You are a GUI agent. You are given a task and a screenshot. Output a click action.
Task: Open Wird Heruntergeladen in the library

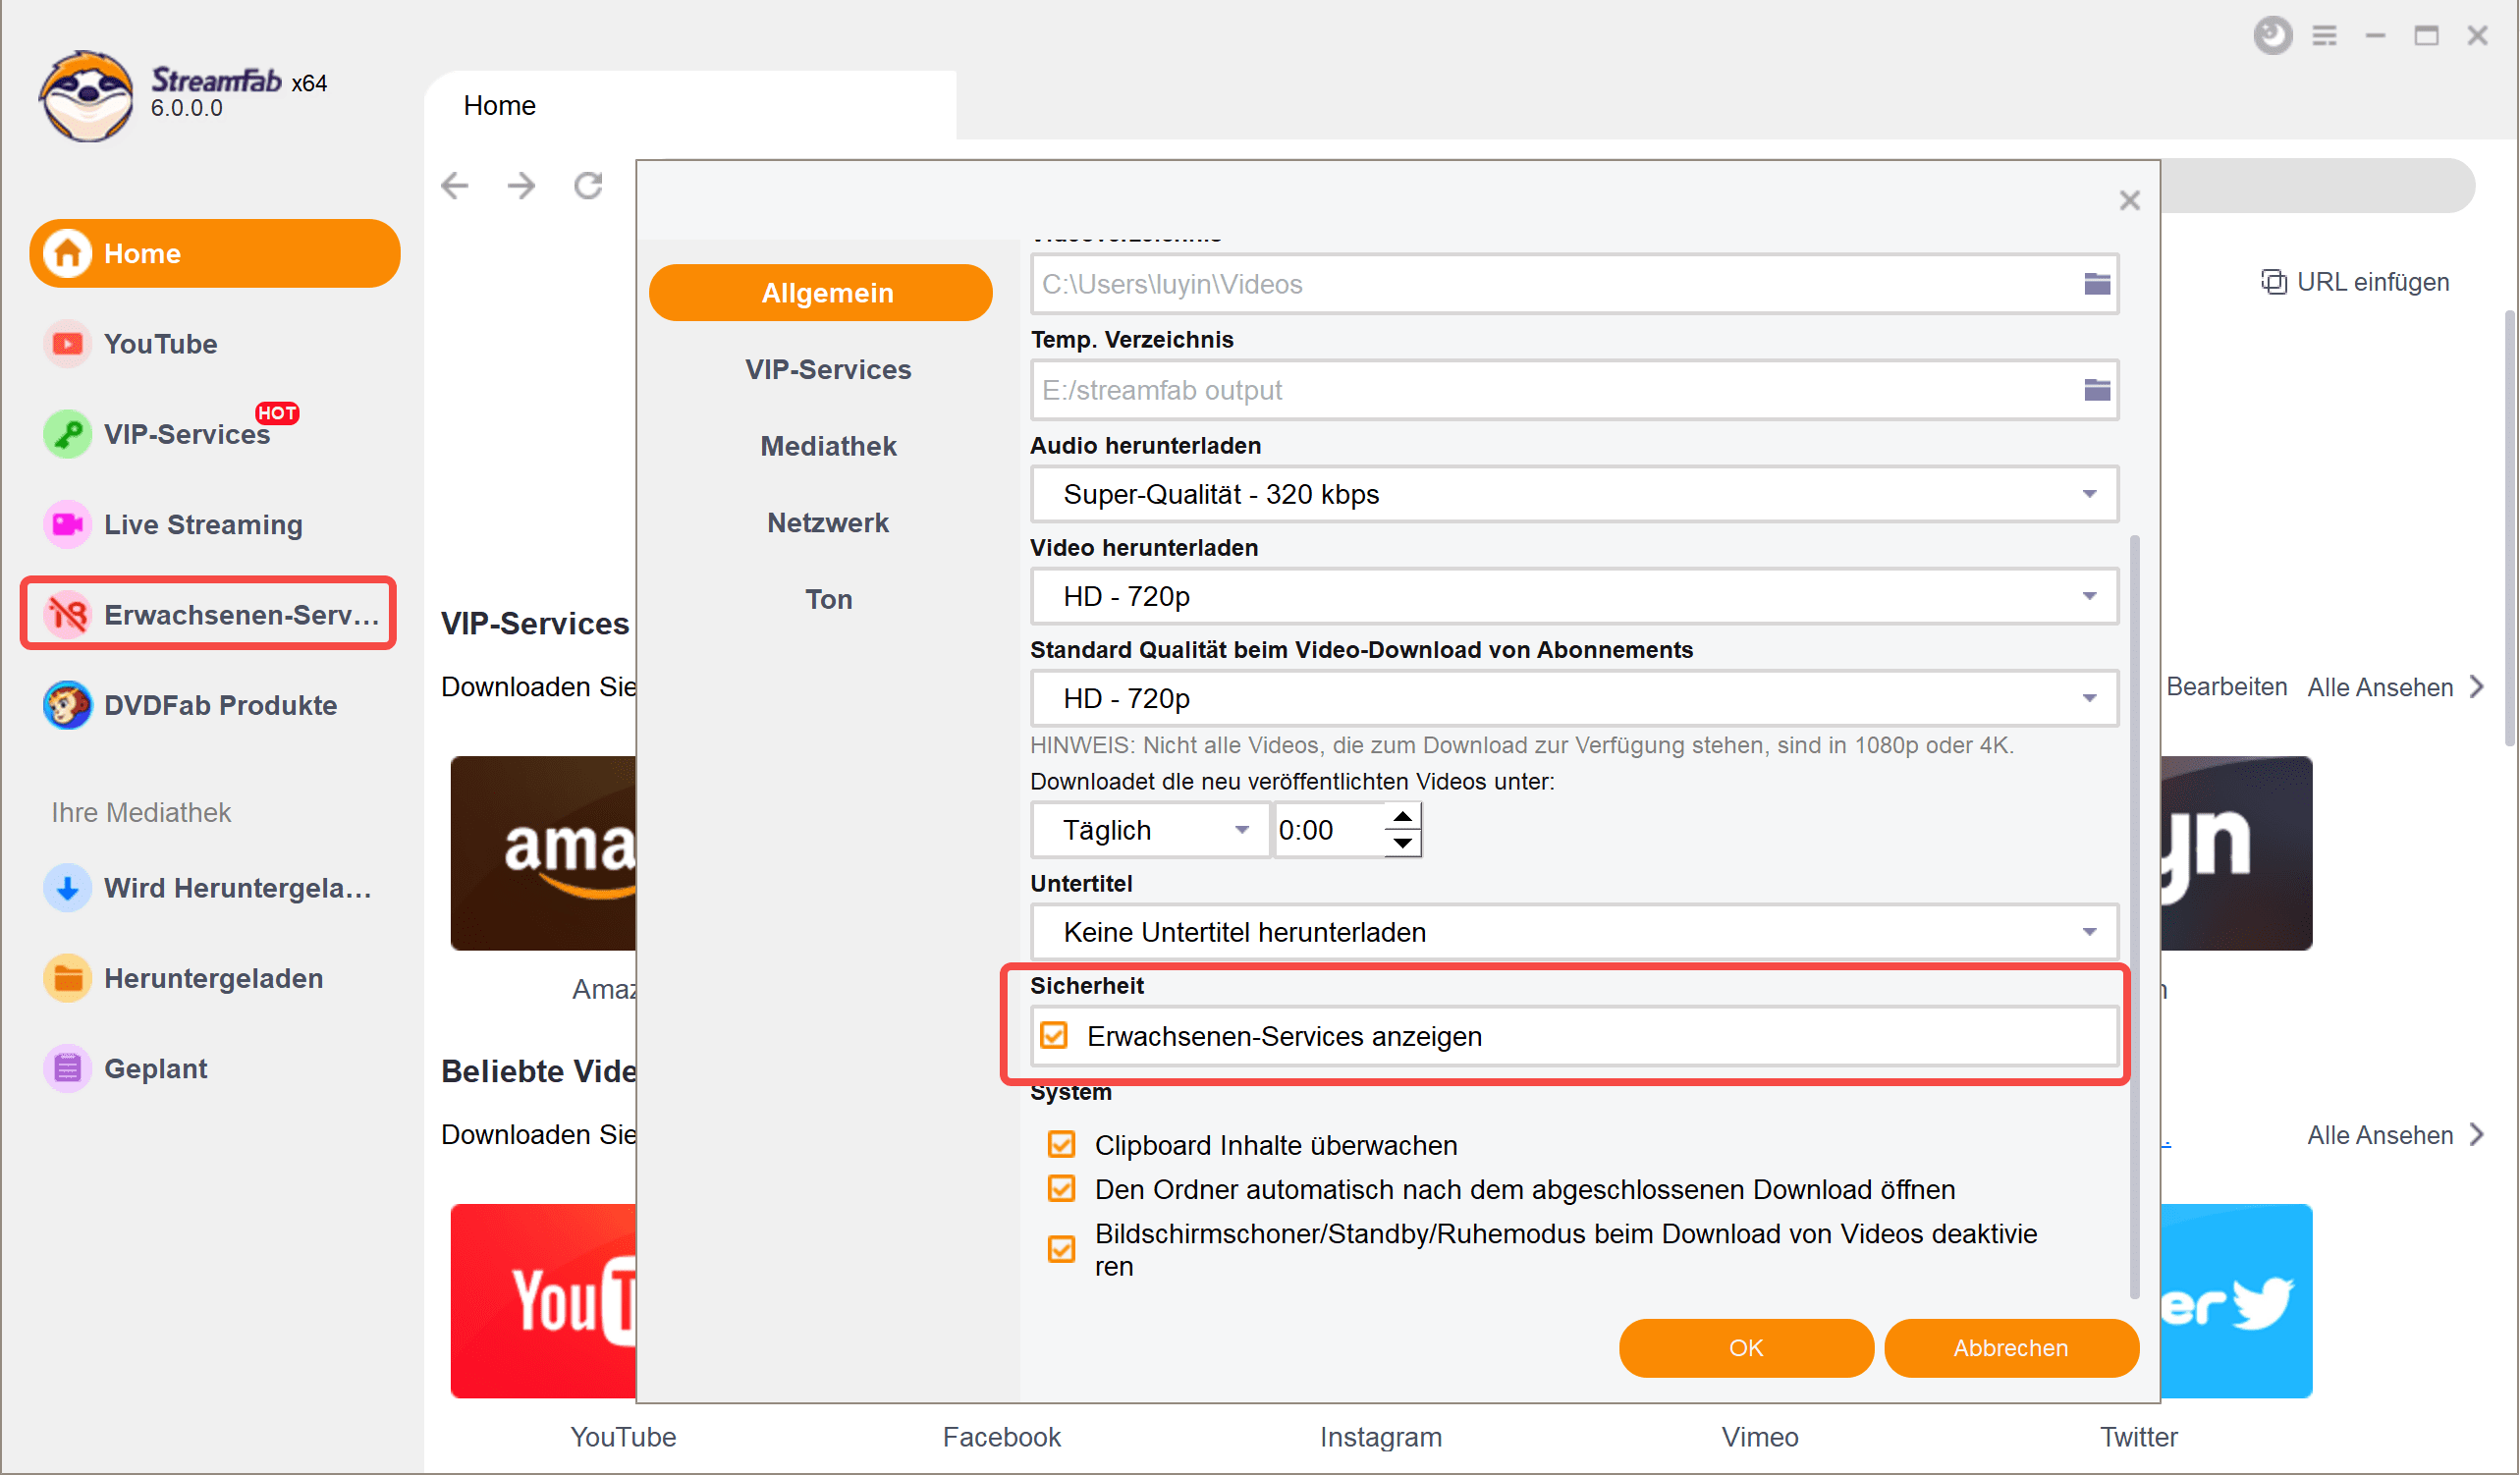click(208, 887)
